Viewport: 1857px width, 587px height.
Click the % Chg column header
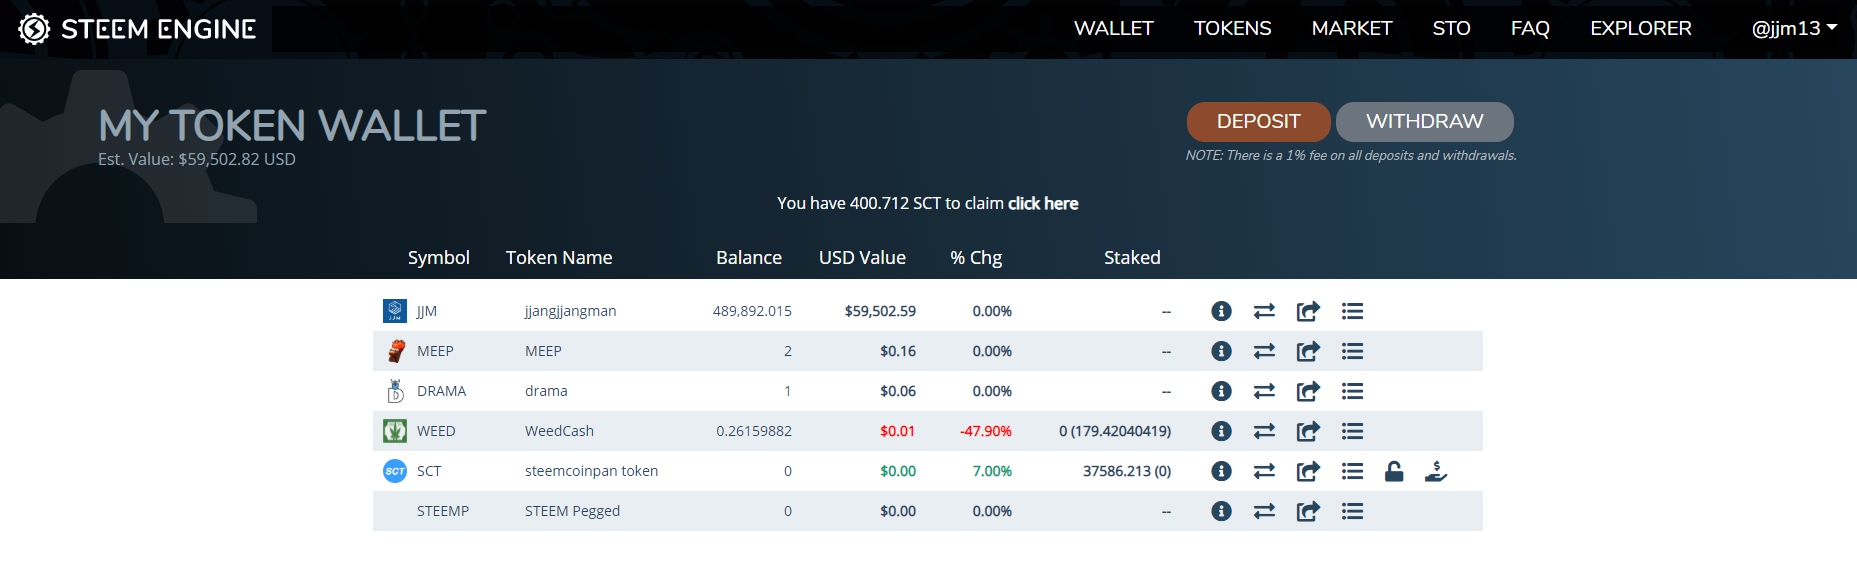pyautogui.click(x=976, y=257)
